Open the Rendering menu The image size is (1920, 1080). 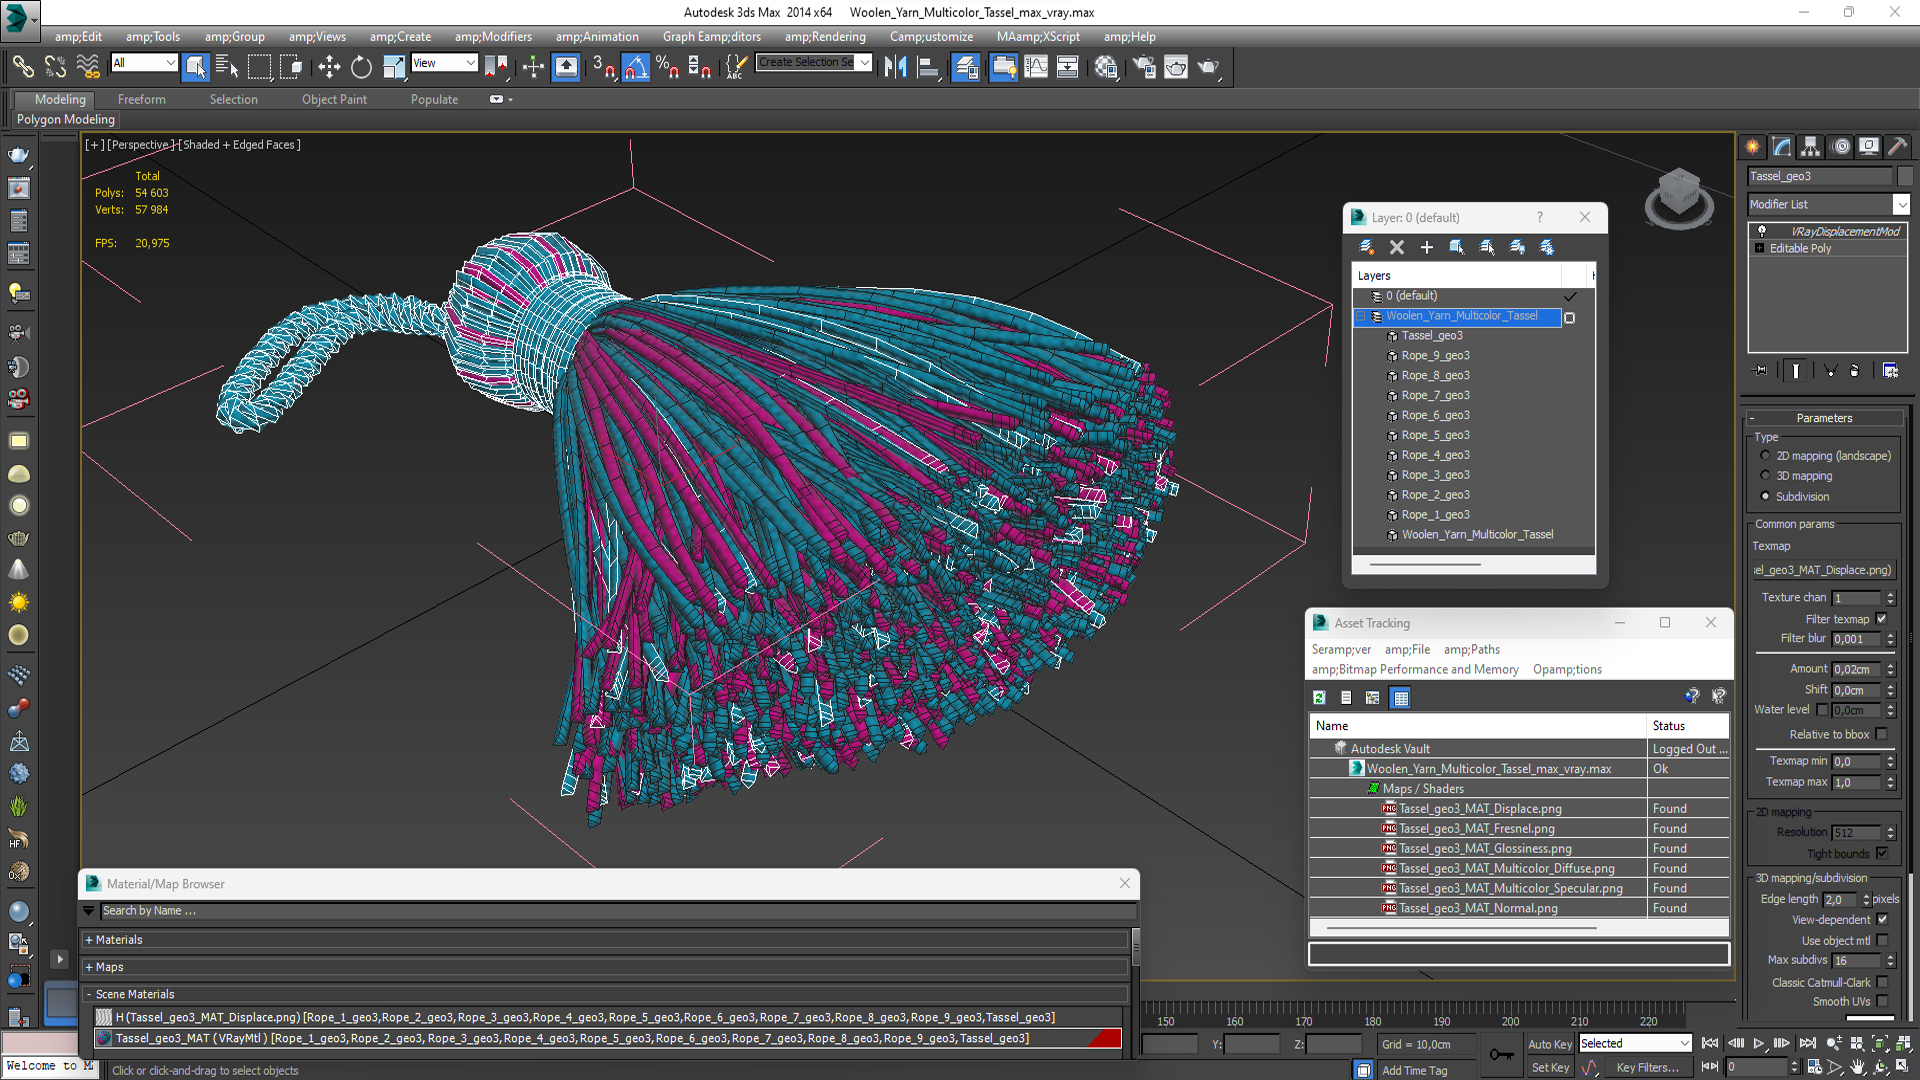tap(825, 37)
